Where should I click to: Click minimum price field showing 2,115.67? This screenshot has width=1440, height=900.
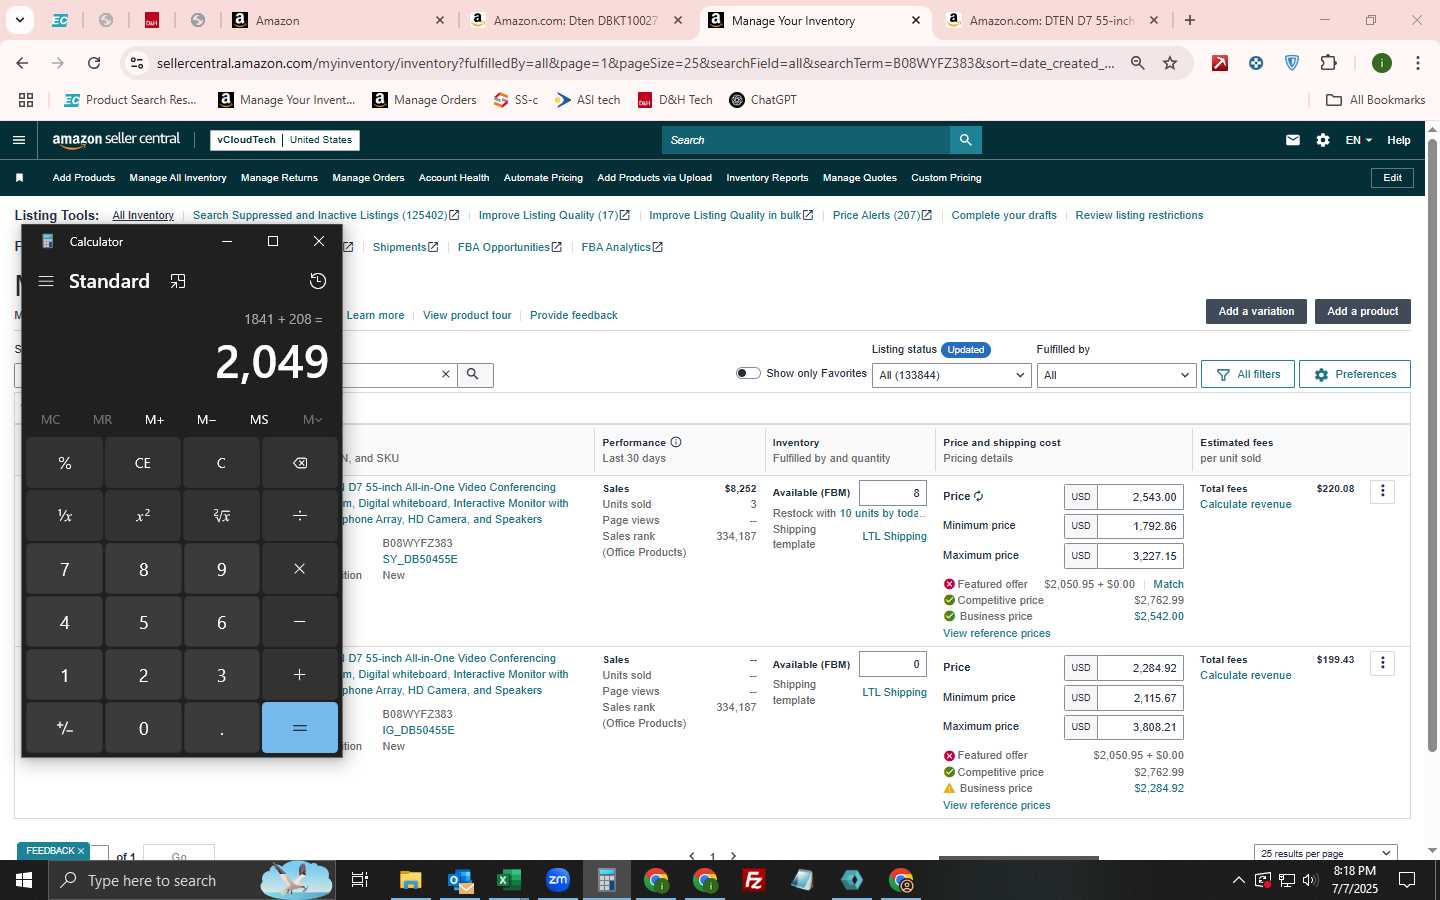(x=1140, y=698)
